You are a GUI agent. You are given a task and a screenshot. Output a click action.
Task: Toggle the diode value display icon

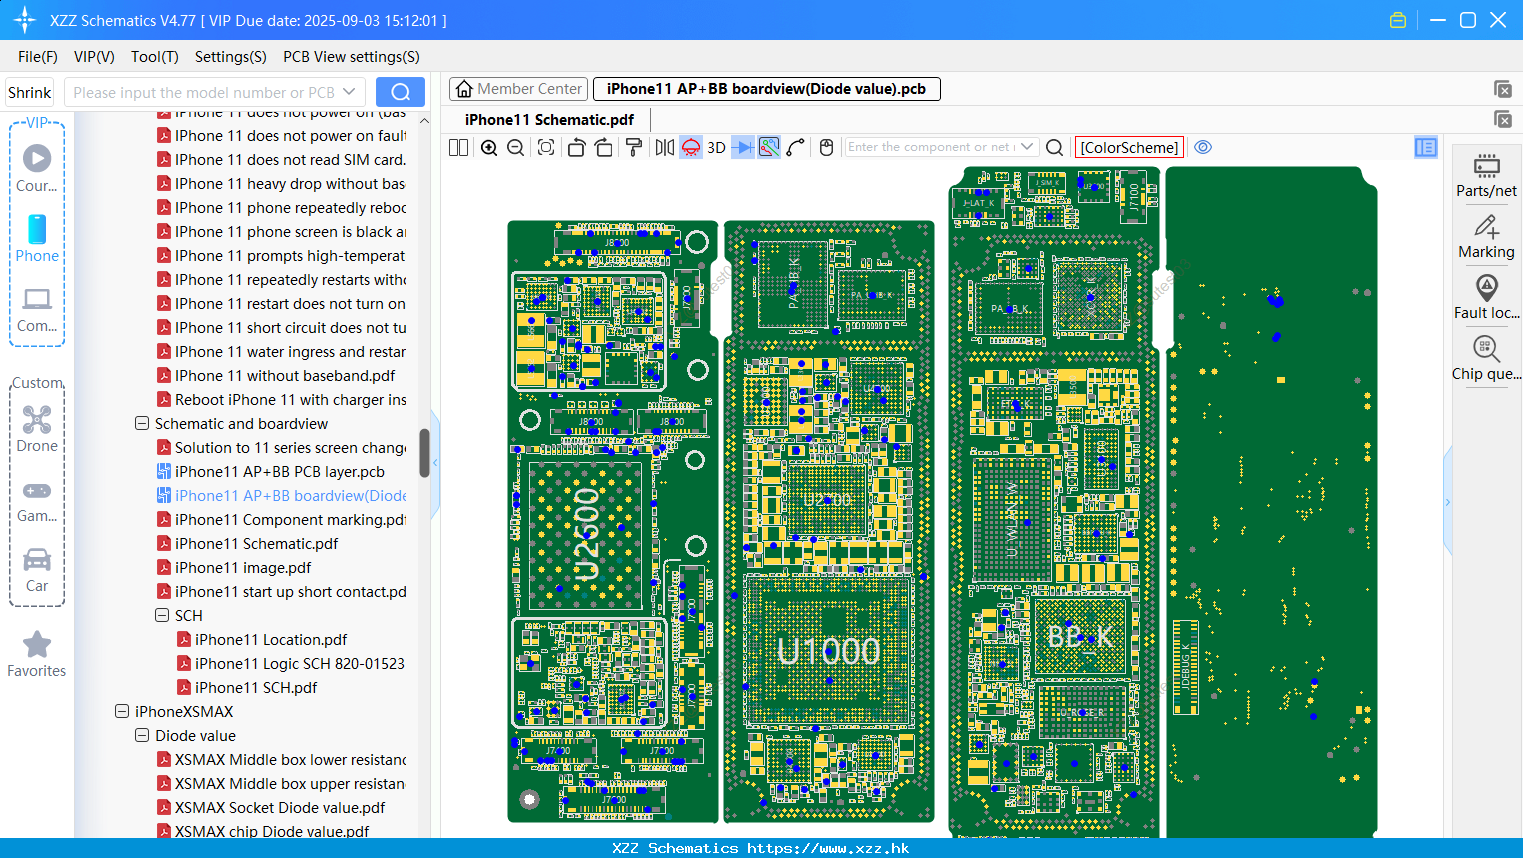[x=743, y=147]
